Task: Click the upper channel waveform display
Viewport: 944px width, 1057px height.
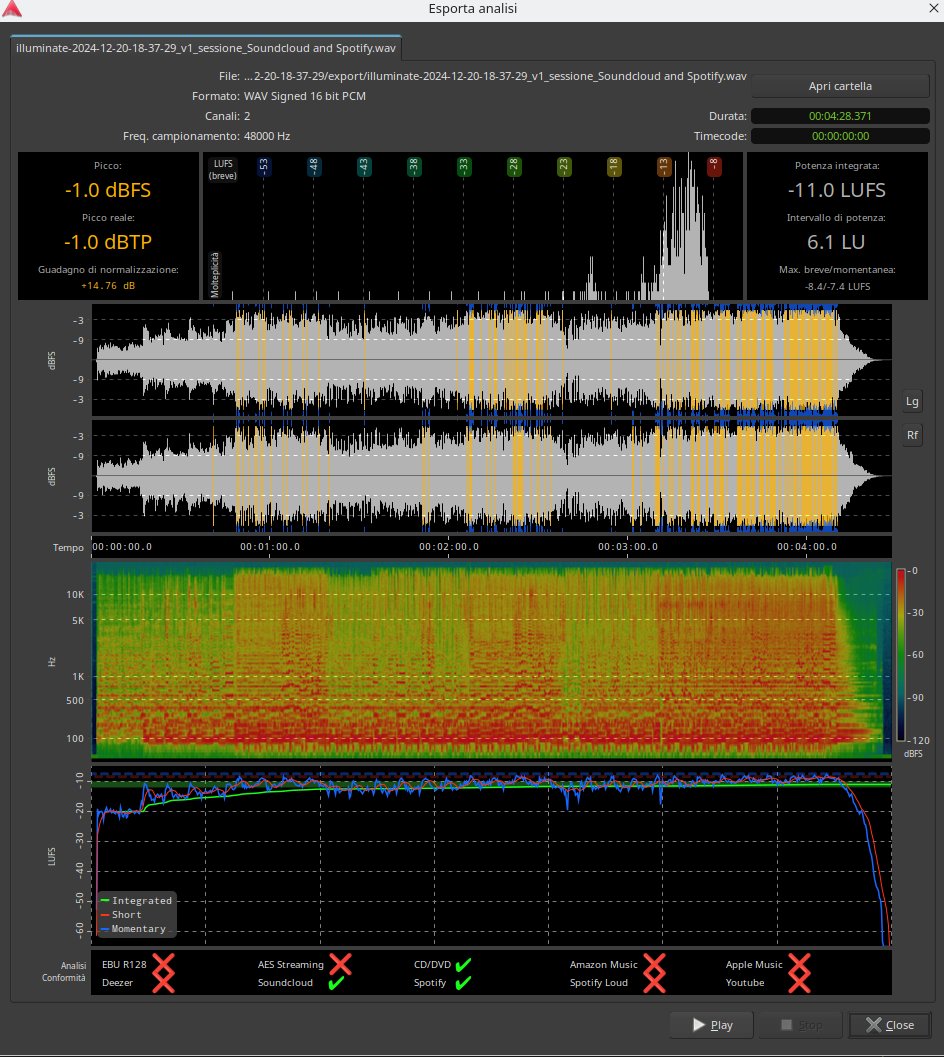Action: pyautogui.click(x=492, y=359)
